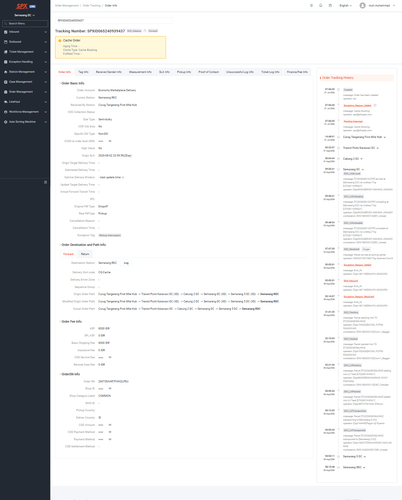Click the info icon beside Exception_Reason_Added

[x=375, y=105]
